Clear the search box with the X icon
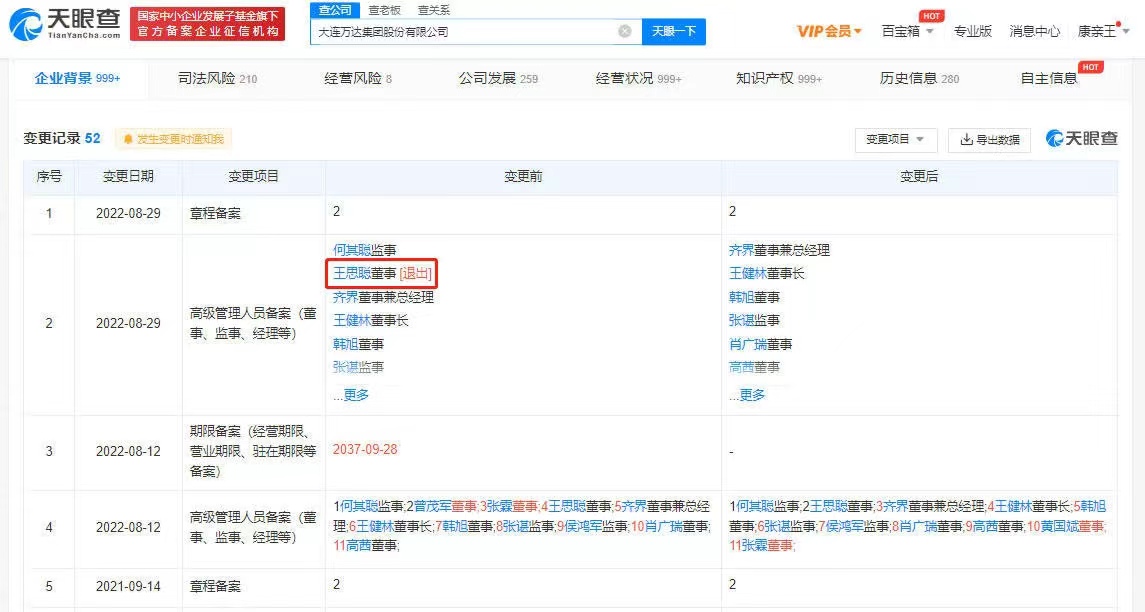Viewport: 1145px width, 612px height. pos(624,31)
